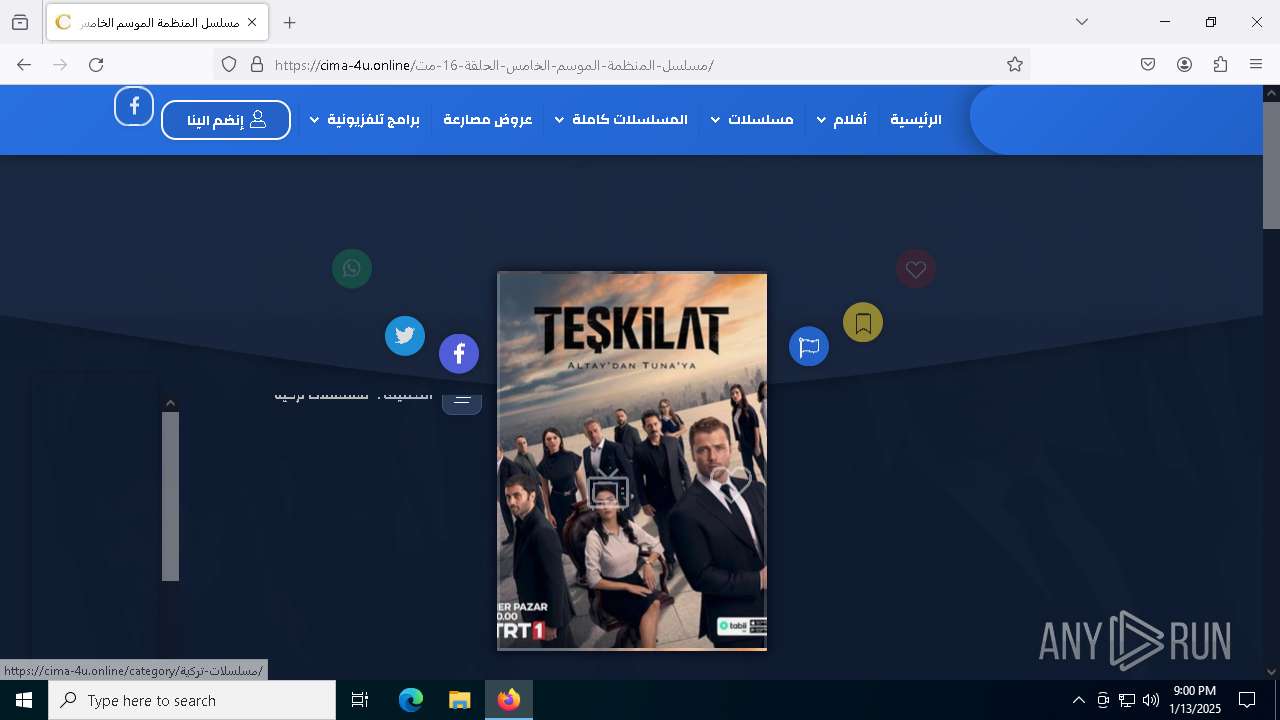1280x720 pixels.
Task: Click the Firefox taskbar icon
Action: coord(509,700)
